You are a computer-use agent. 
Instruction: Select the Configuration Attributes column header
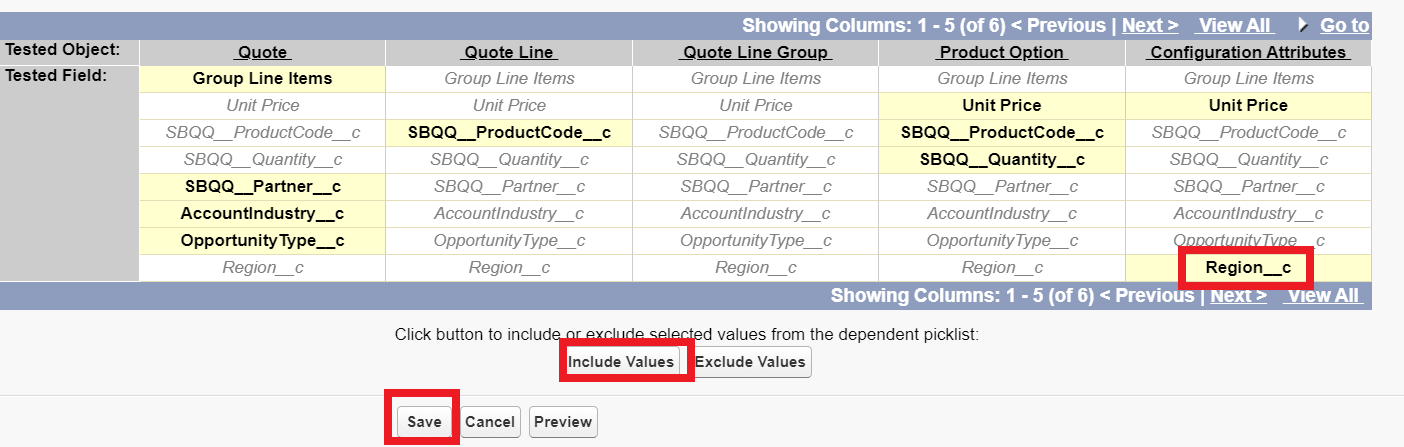pyautogui.click(x=1248, y=52)
